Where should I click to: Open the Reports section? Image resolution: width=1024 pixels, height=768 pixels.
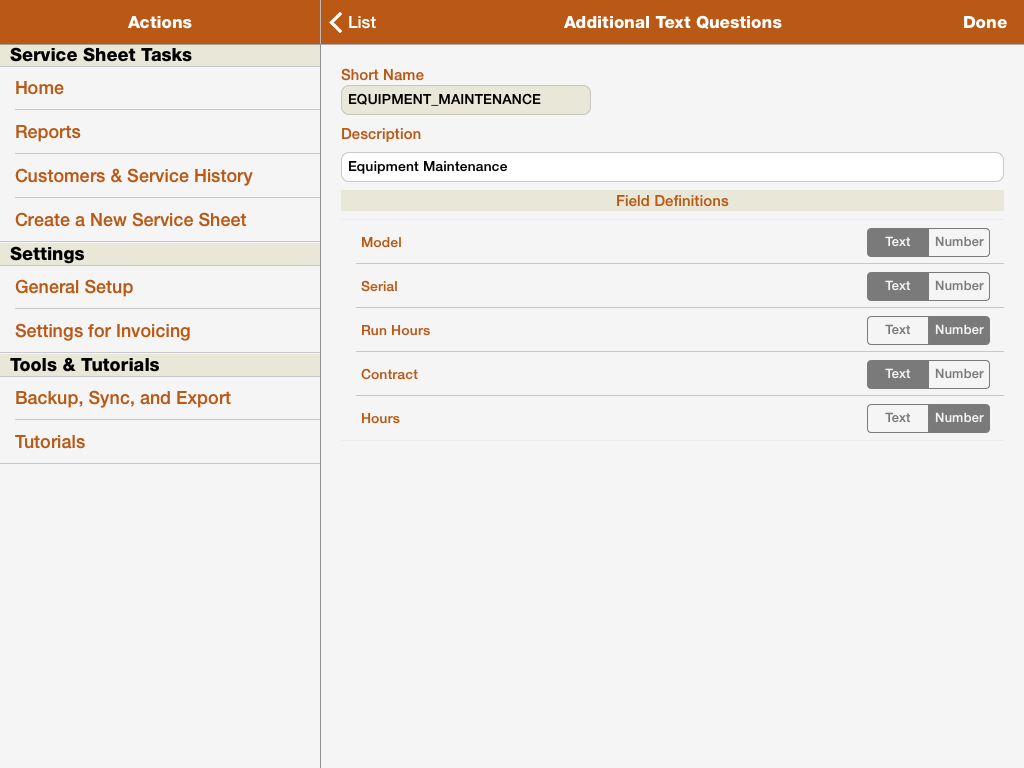tap(48, 132)
